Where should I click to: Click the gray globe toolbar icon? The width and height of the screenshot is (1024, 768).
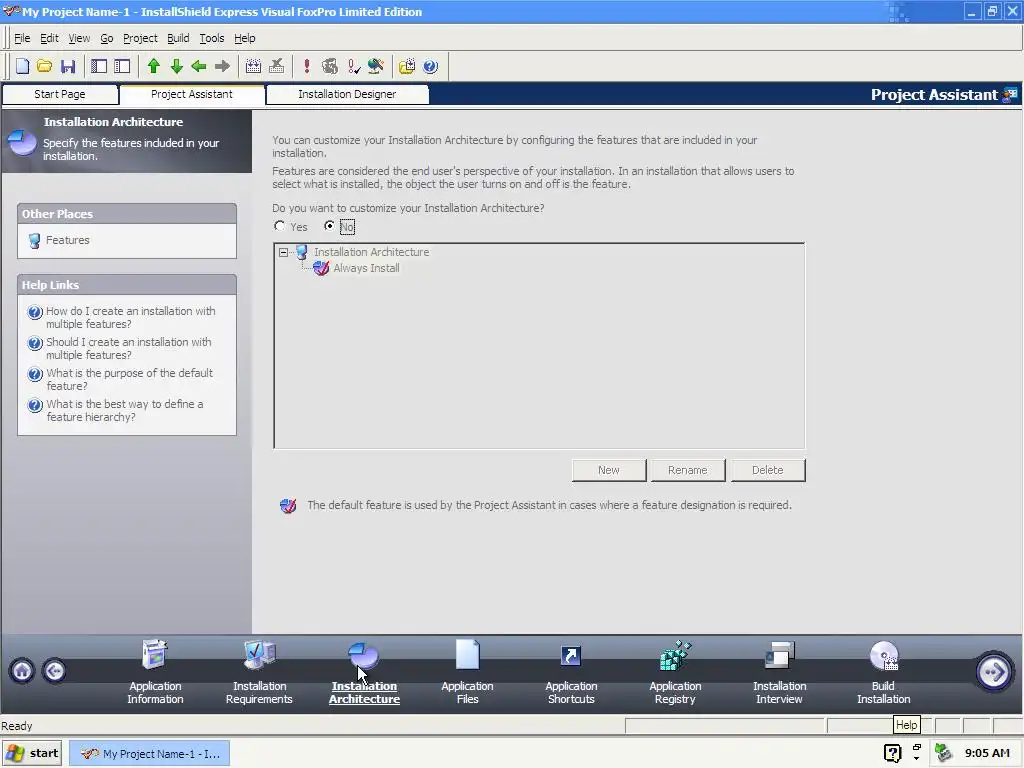[x=330, y=66]
